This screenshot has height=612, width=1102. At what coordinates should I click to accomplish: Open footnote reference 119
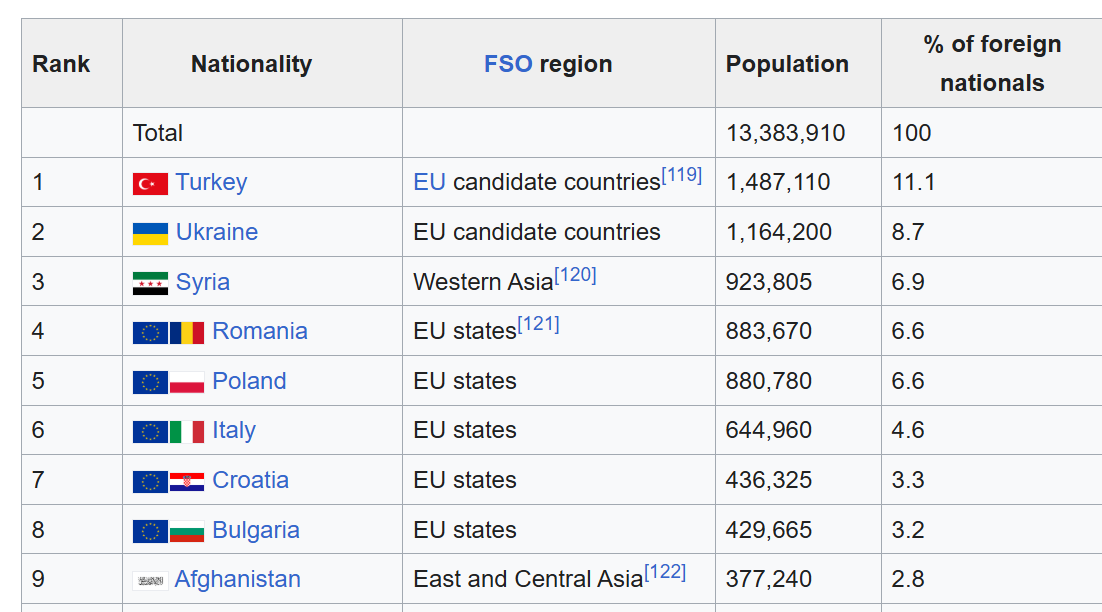coord(682,175)
